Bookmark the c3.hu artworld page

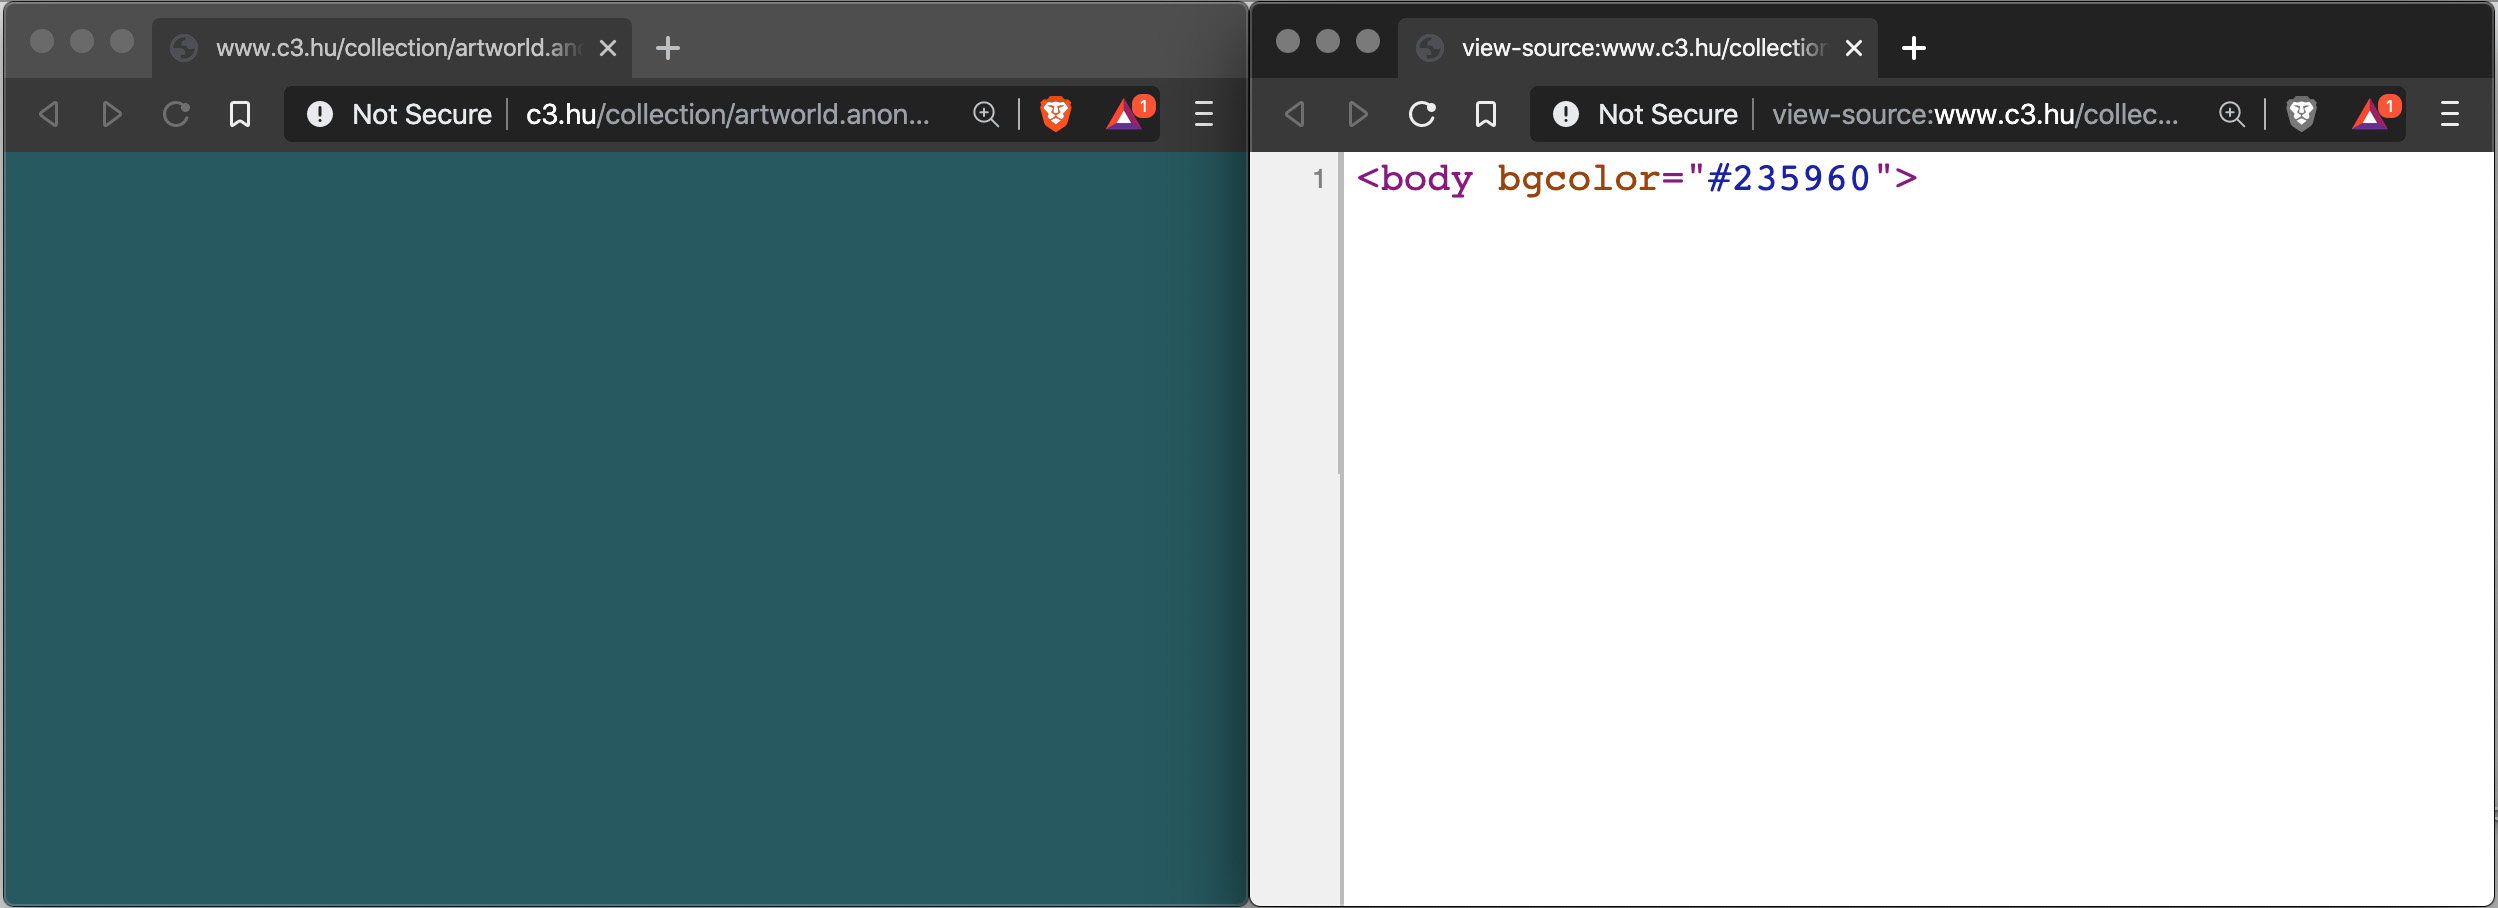[x=240, y=114]
